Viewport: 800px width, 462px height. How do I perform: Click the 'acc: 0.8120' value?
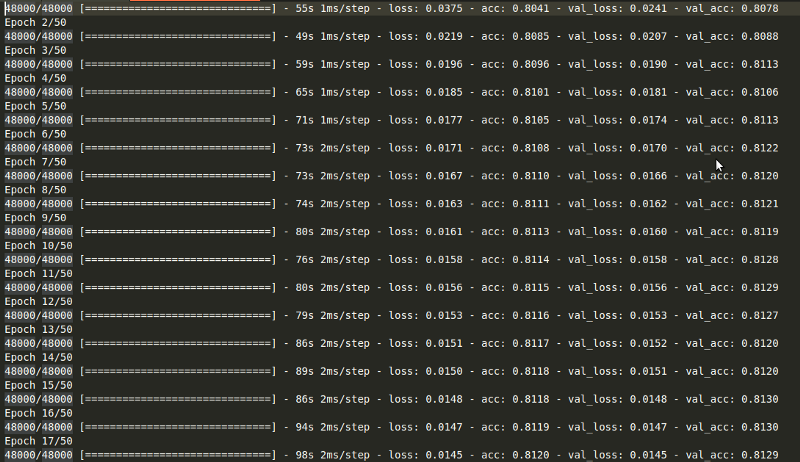click(x=515, y=455)
